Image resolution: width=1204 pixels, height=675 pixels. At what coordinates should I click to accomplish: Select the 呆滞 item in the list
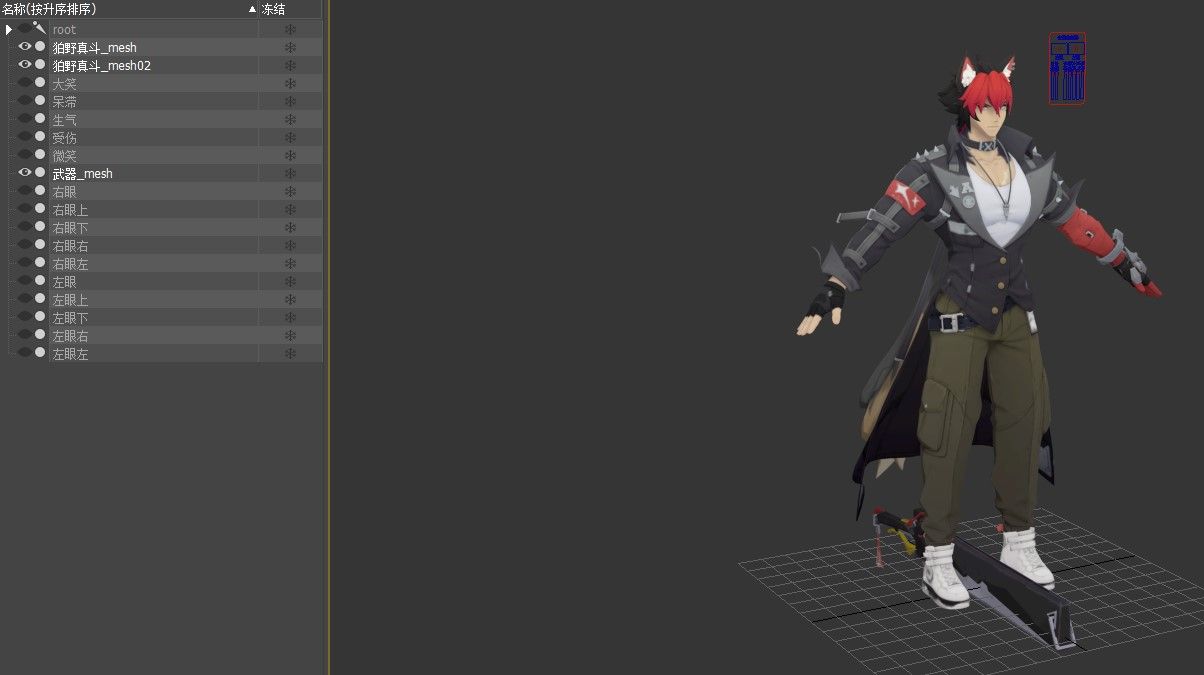65,102
